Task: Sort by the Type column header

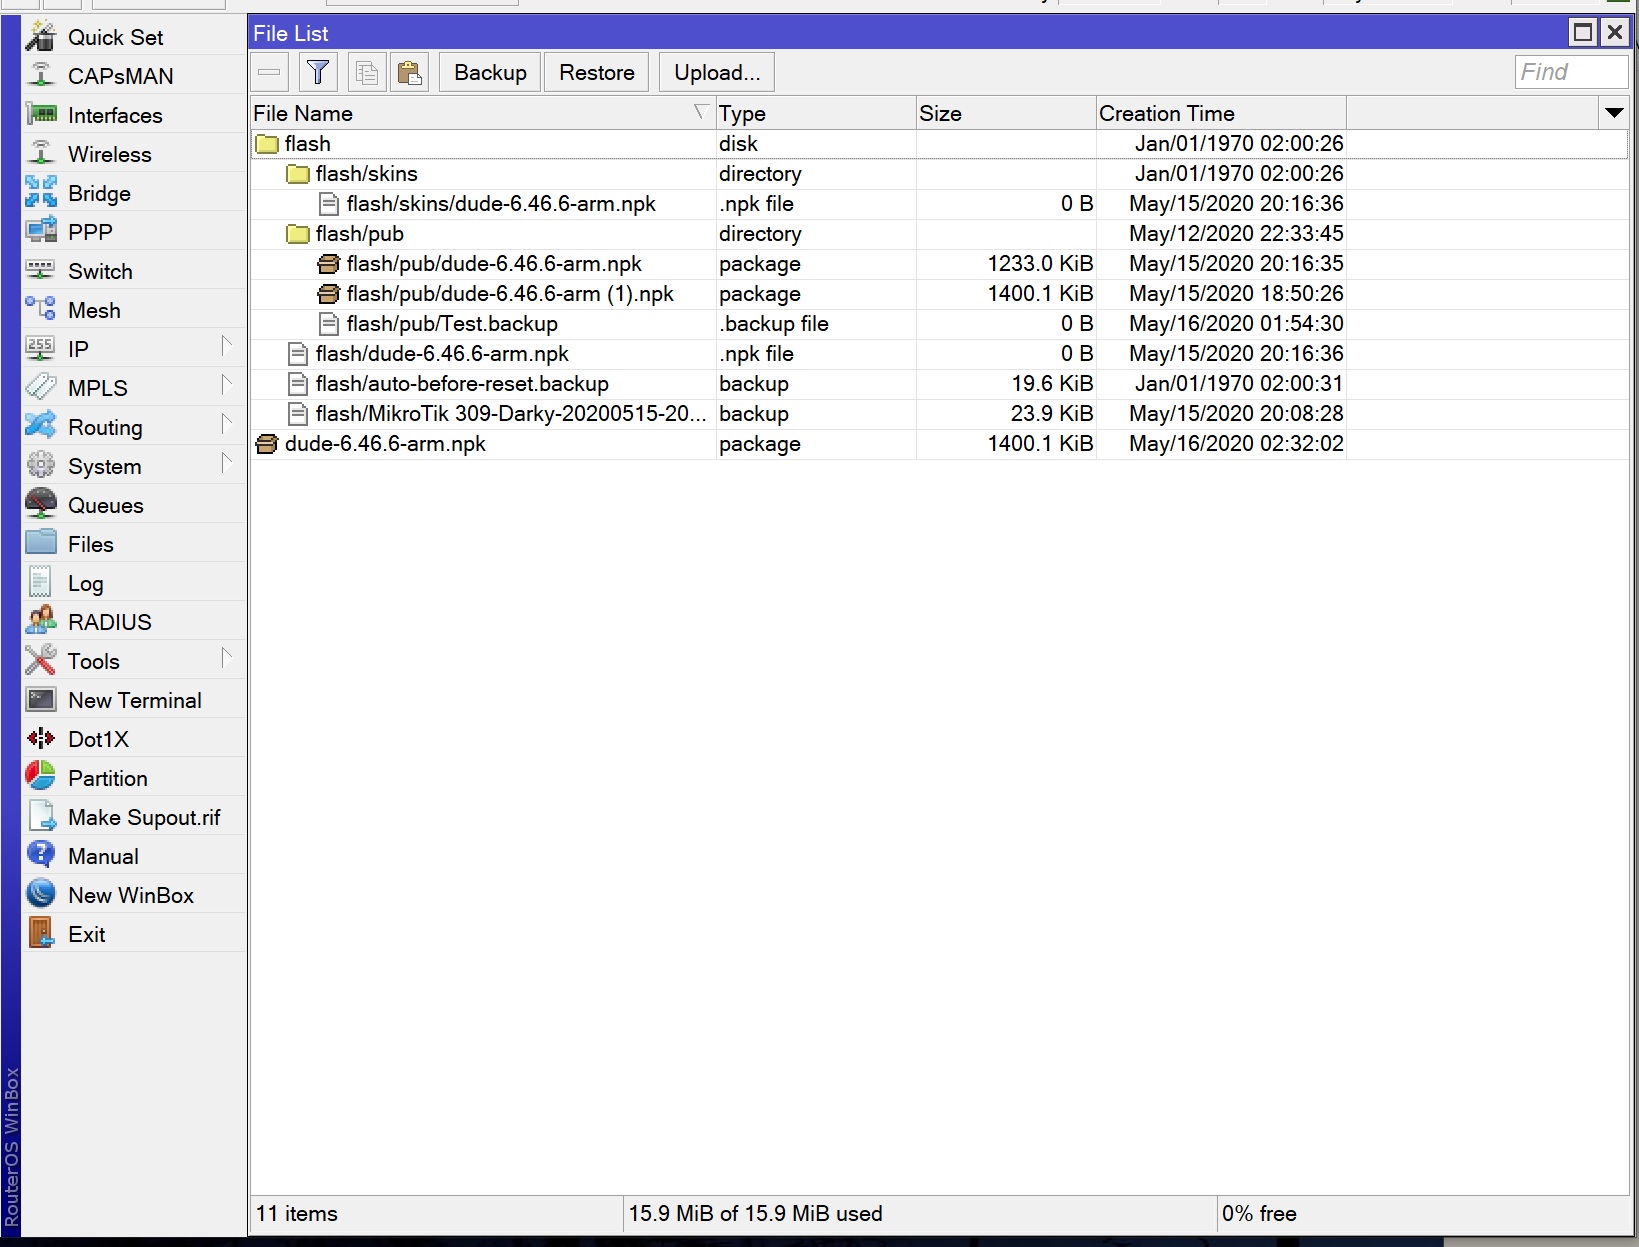Action: click(x=816, y=113)
